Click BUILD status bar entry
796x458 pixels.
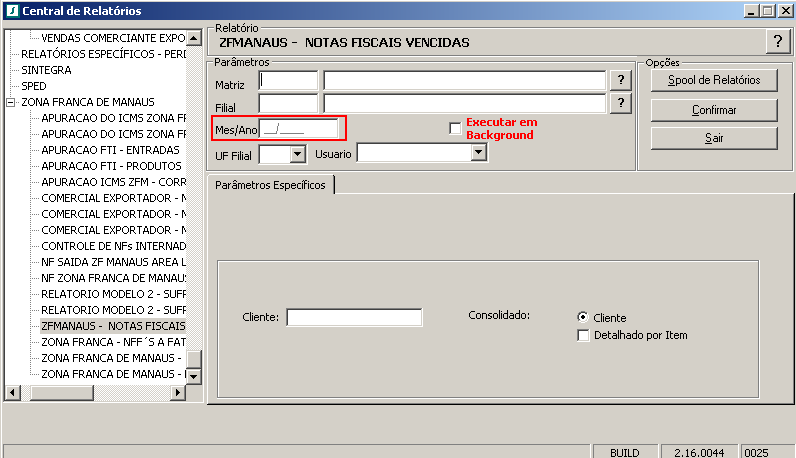(625, 452)
